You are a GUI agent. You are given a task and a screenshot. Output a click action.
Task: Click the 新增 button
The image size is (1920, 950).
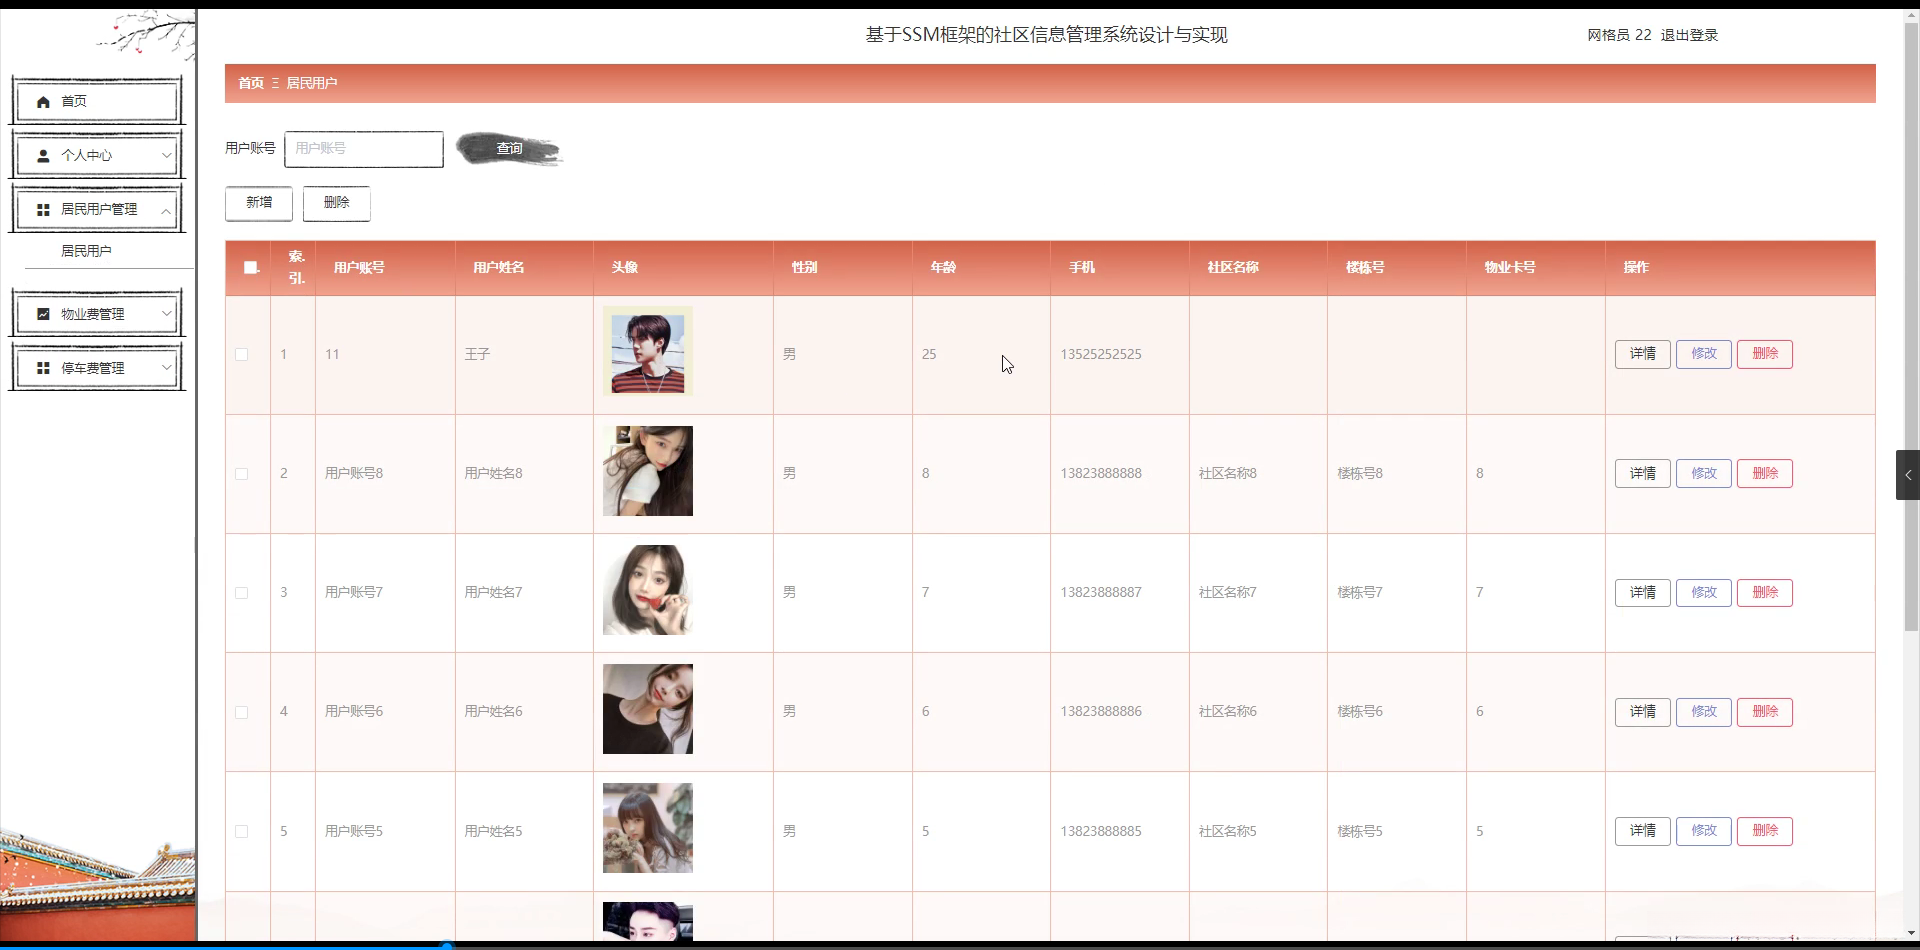click(x=259, y=203)
